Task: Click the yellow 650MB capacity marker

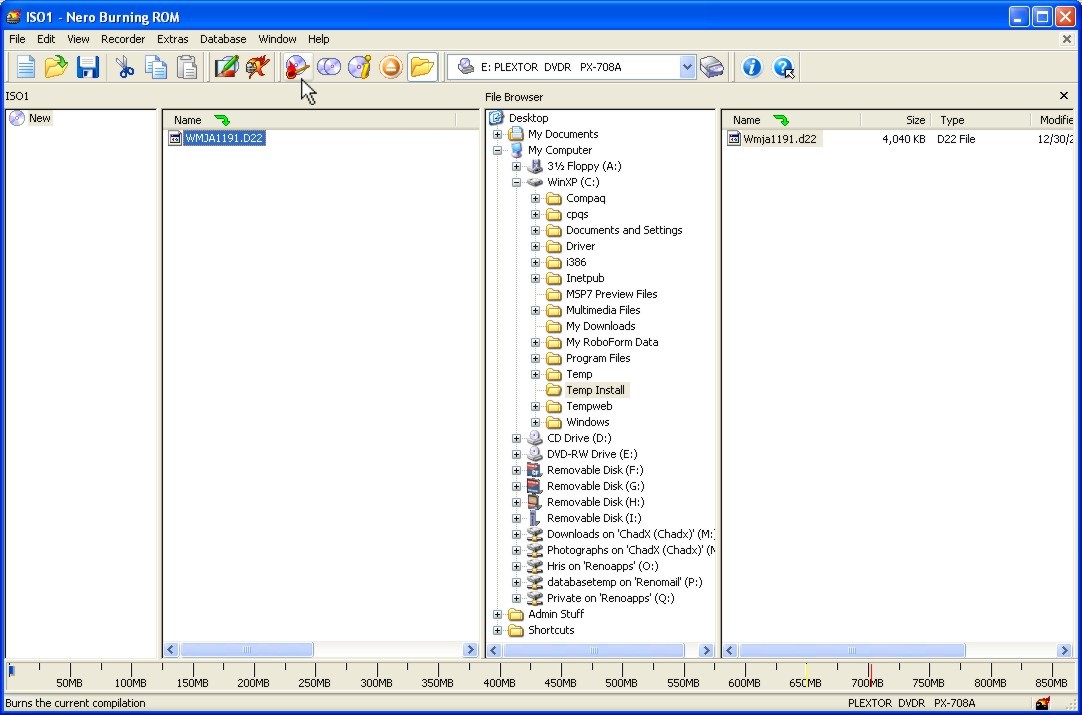Action: tap(806, 673)
